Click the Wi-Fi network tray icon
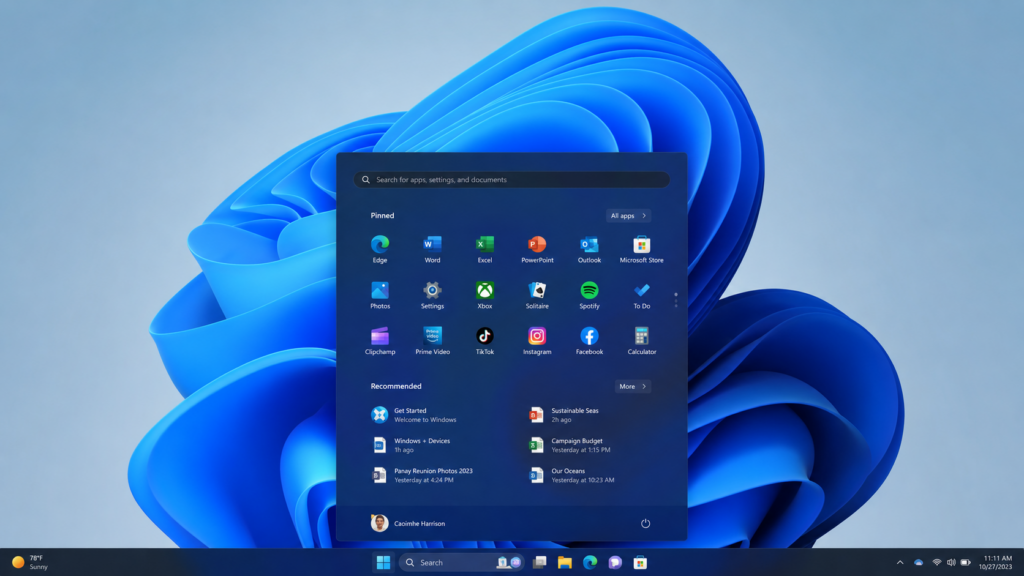The image size is (1024, 576). [936, 562]
